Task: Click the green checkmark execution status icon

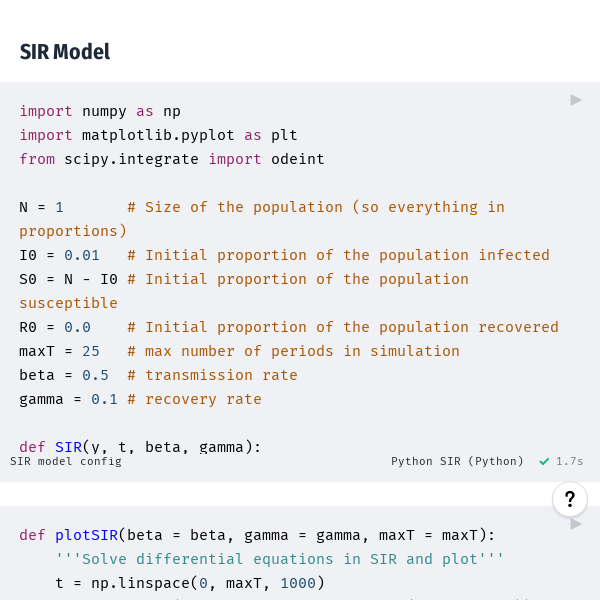Action: pos(544,461)
